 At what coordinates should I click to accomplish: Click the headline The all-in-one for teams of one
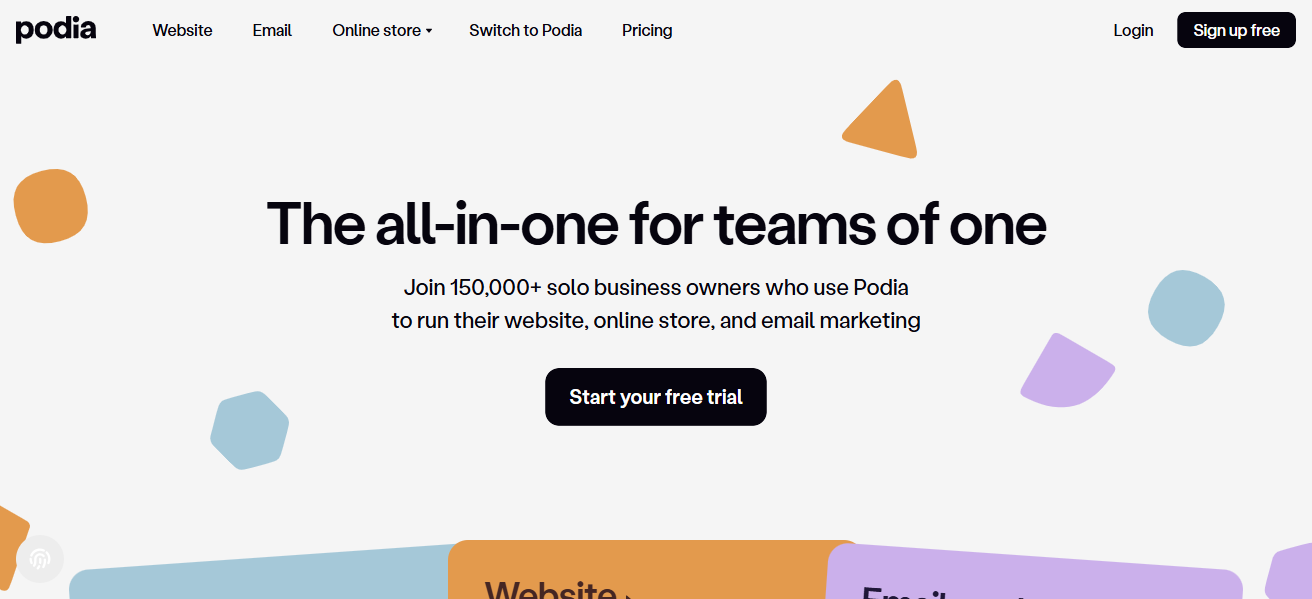pyautogui.click(x=656, y=223)
